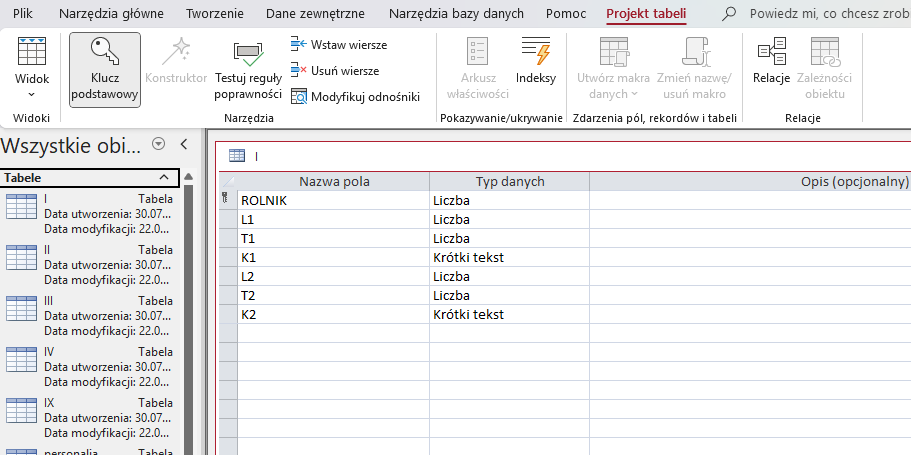
Task: Expand the Widok dropdown button
Action: [x=31, y=93]
